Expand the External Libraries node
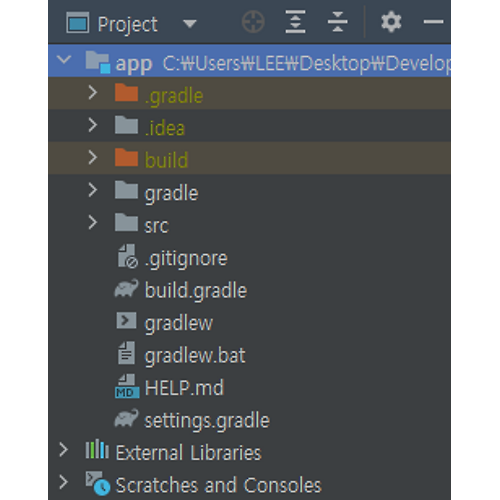 (63, 450)
